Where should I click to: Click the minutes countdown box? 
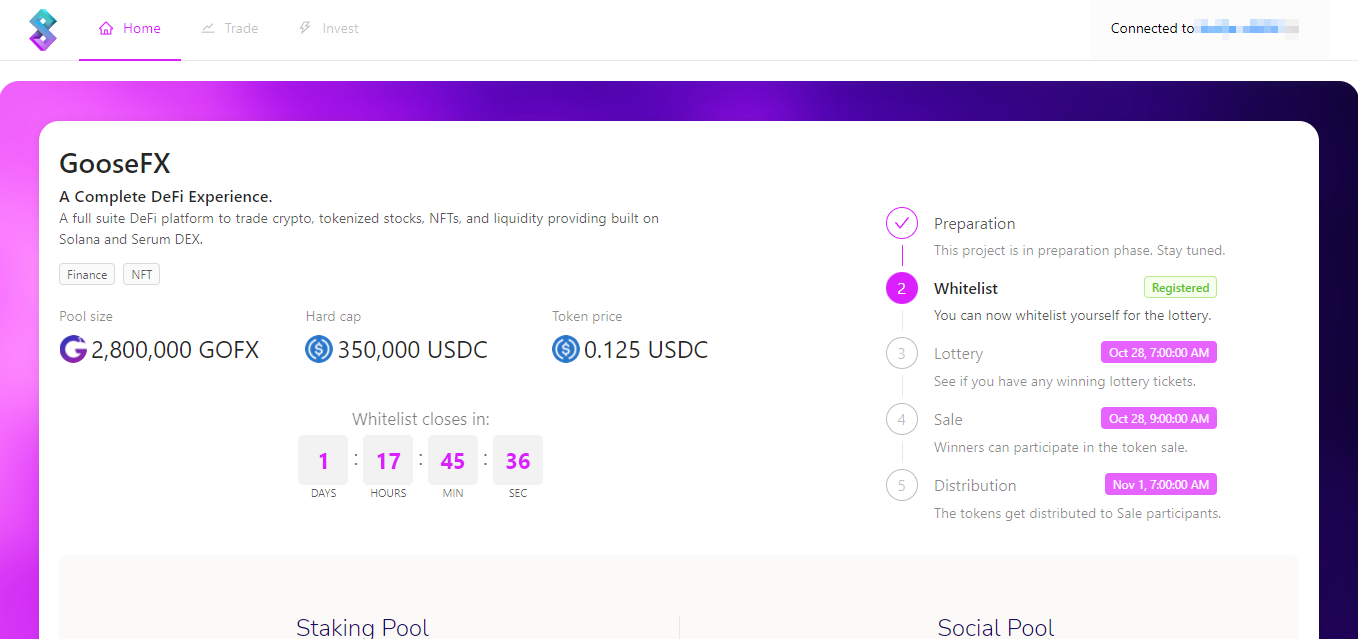click(453, 460)
